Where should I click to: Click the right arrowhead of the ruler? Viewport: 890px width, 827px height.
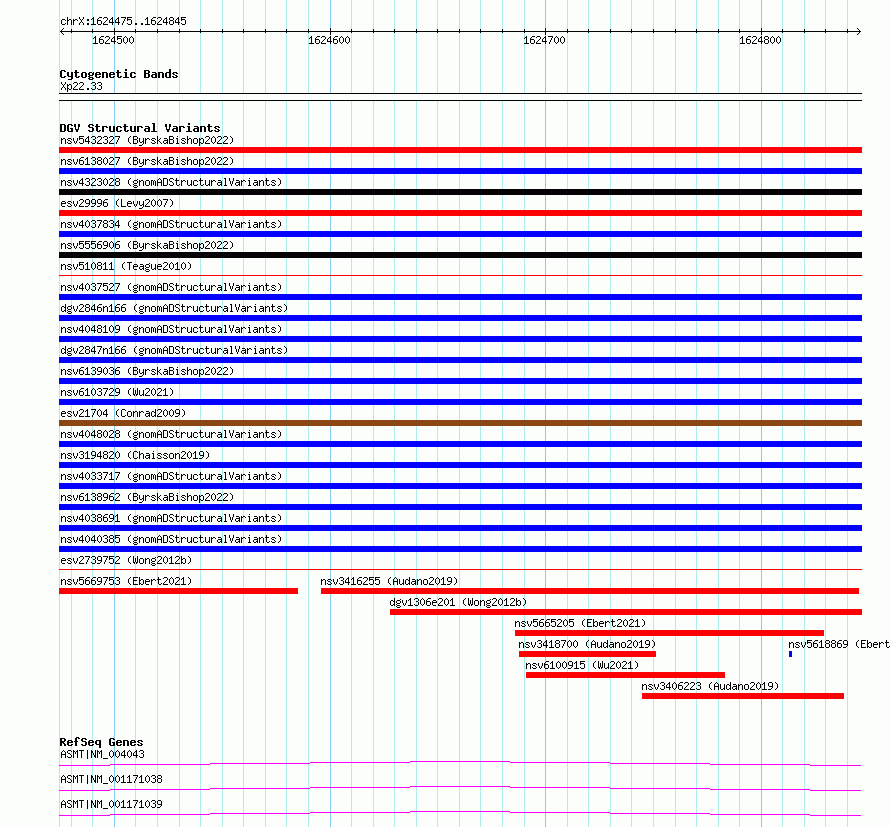[858, 31]
